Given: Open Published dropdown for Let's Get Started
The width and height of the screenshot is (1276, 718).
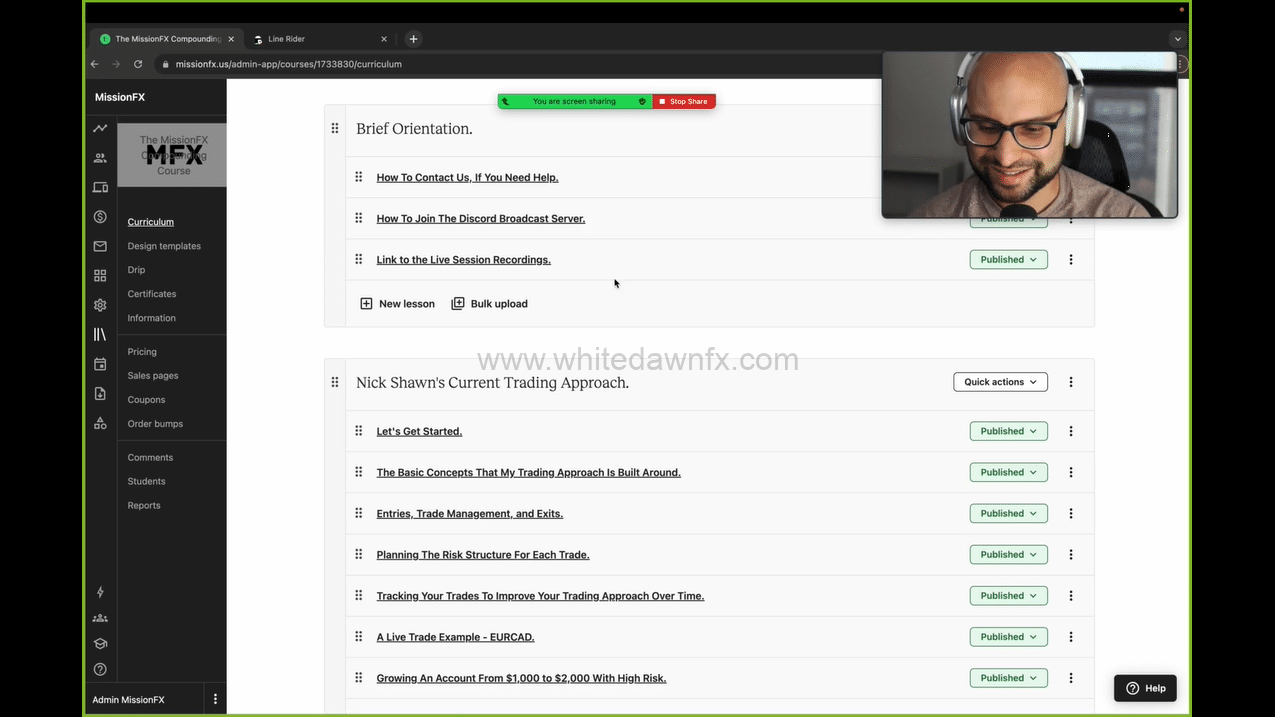Looking at the screenshot, I should 1008,431.
